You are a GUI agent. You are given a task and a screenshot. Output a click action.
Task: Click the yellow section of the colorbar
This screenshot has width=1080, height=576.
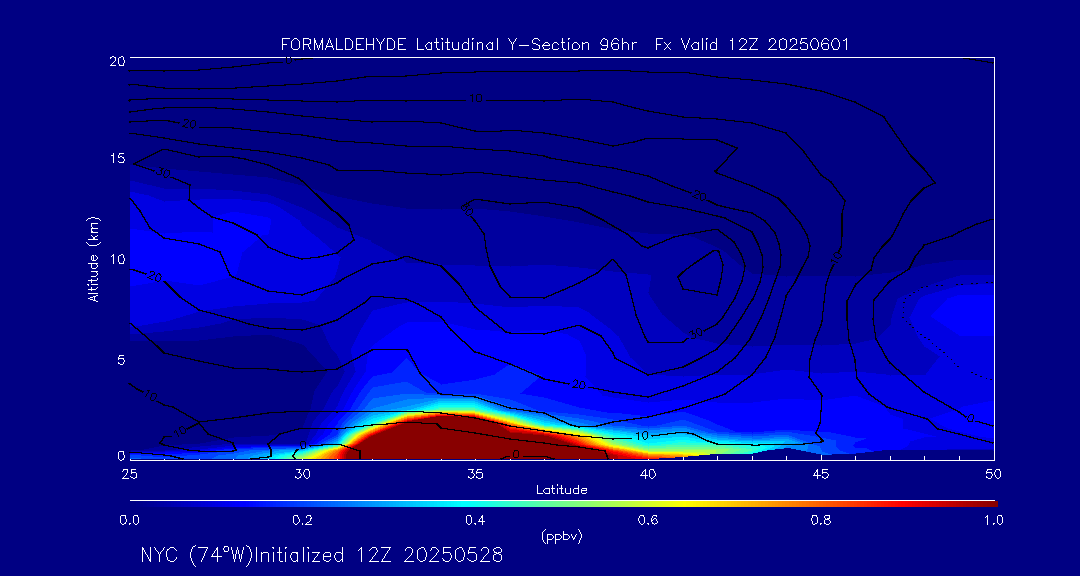[682, 504]
